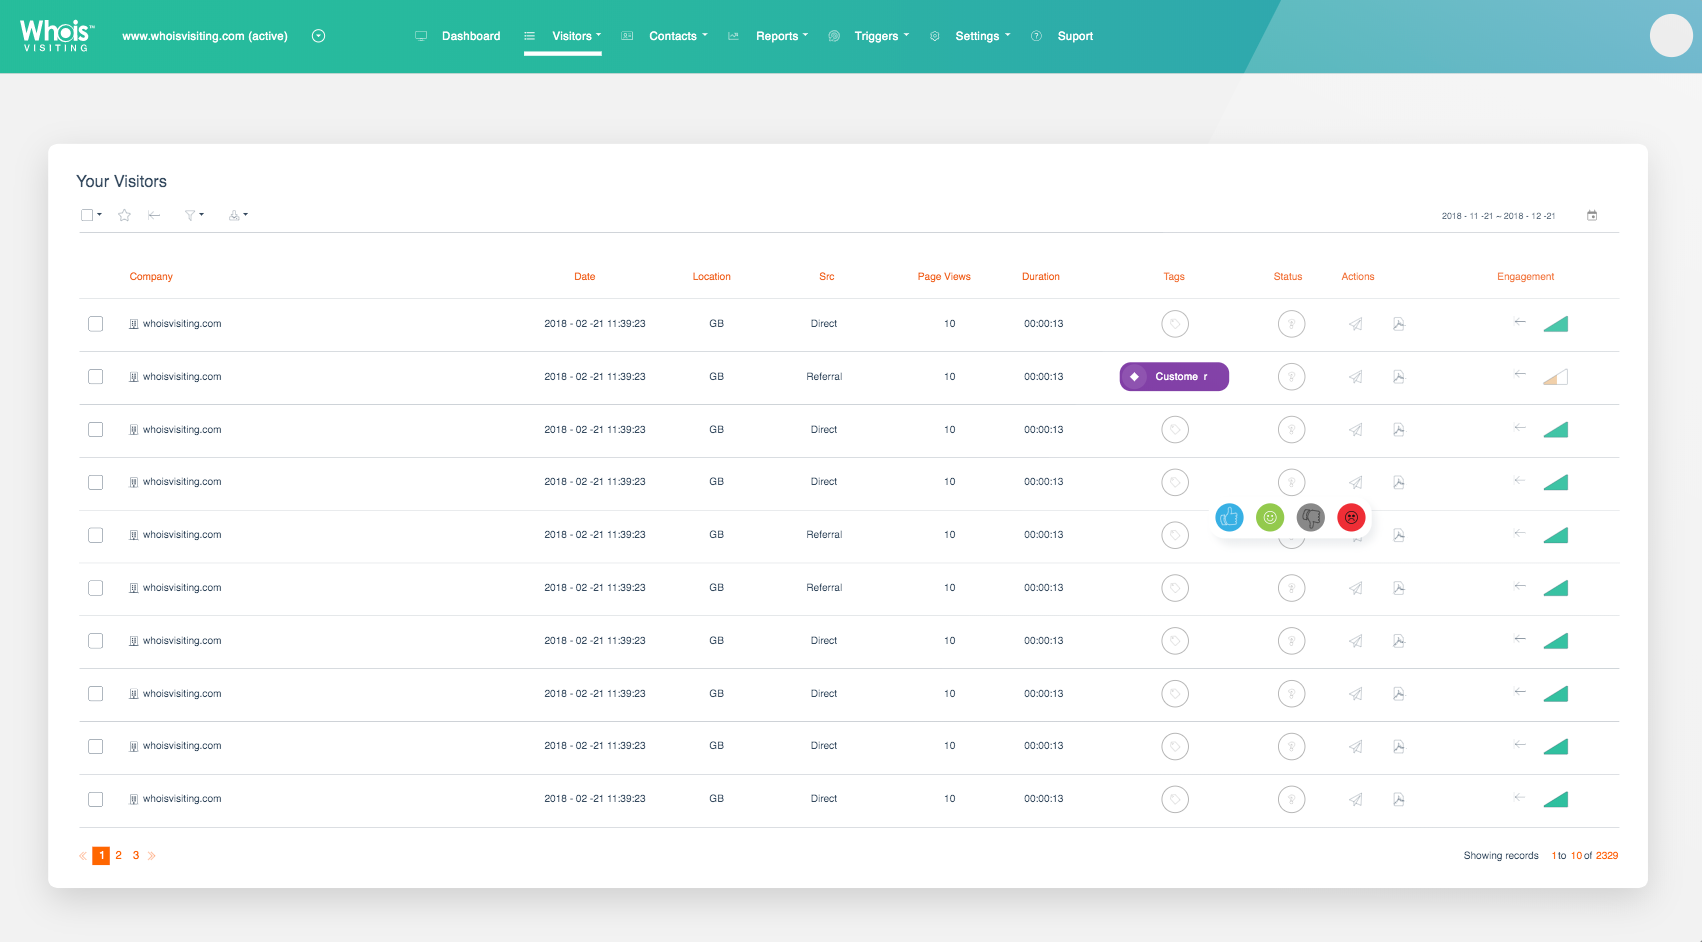
Task: Click the tag icon in the first visitor row
Action: pos(1175,324)
